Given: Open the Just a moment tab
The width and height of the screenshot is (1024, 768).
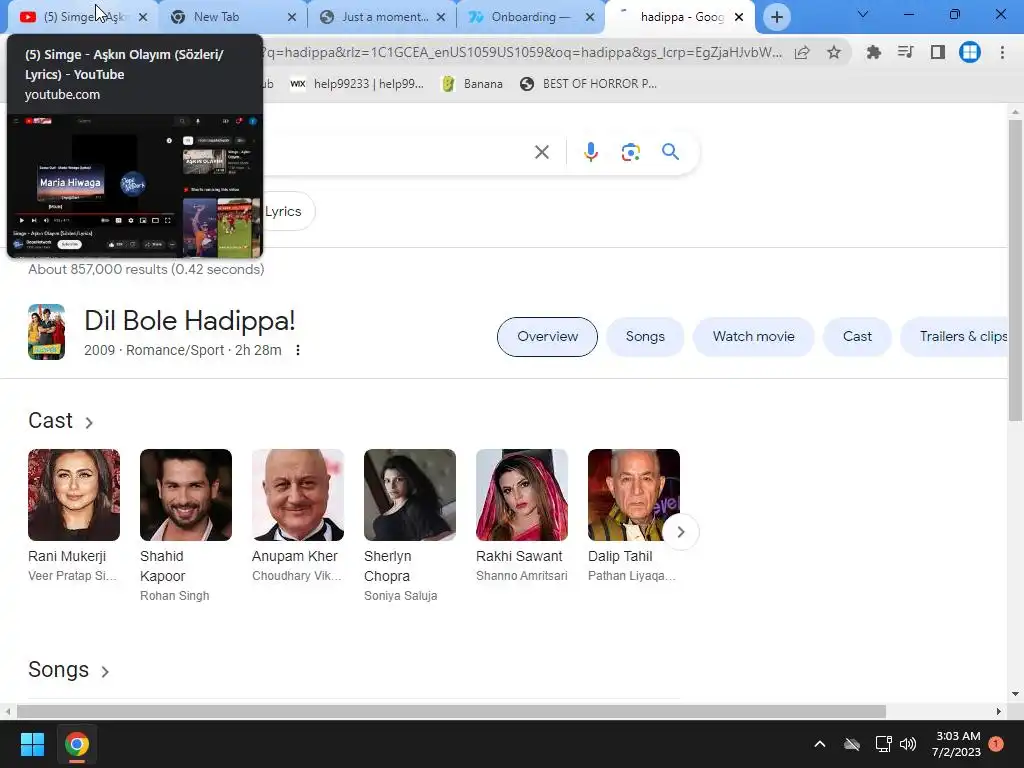Looking at the screenshot, I should point(384,17).
